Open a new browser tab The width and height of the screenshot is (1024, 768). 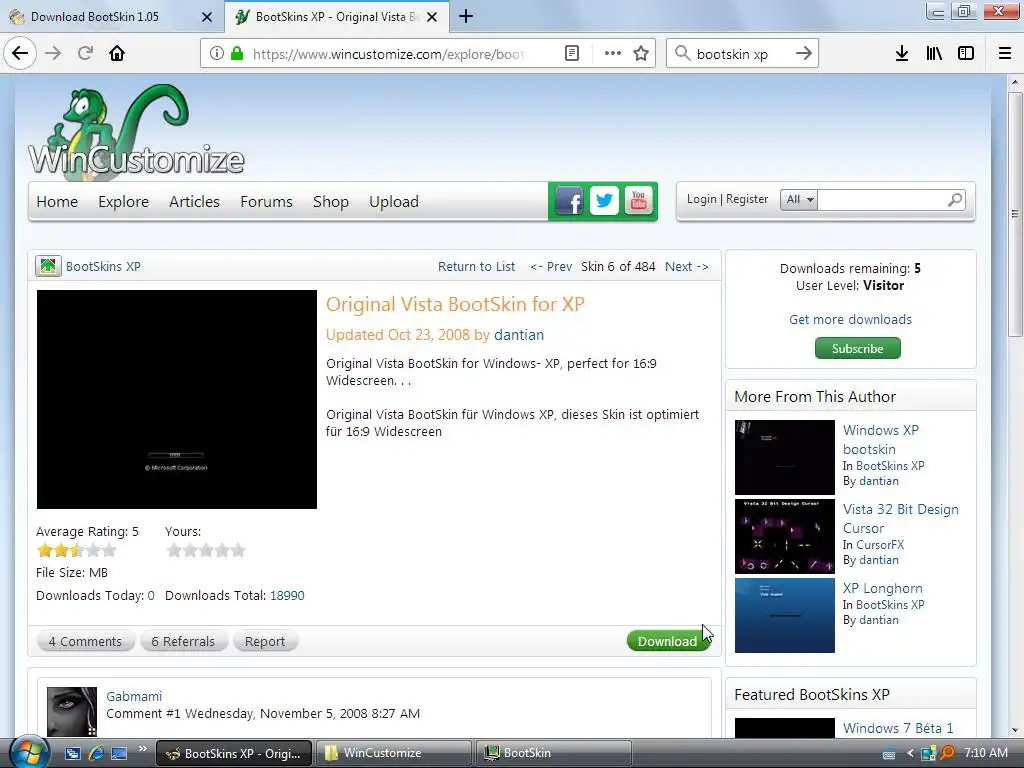(466, 16)
